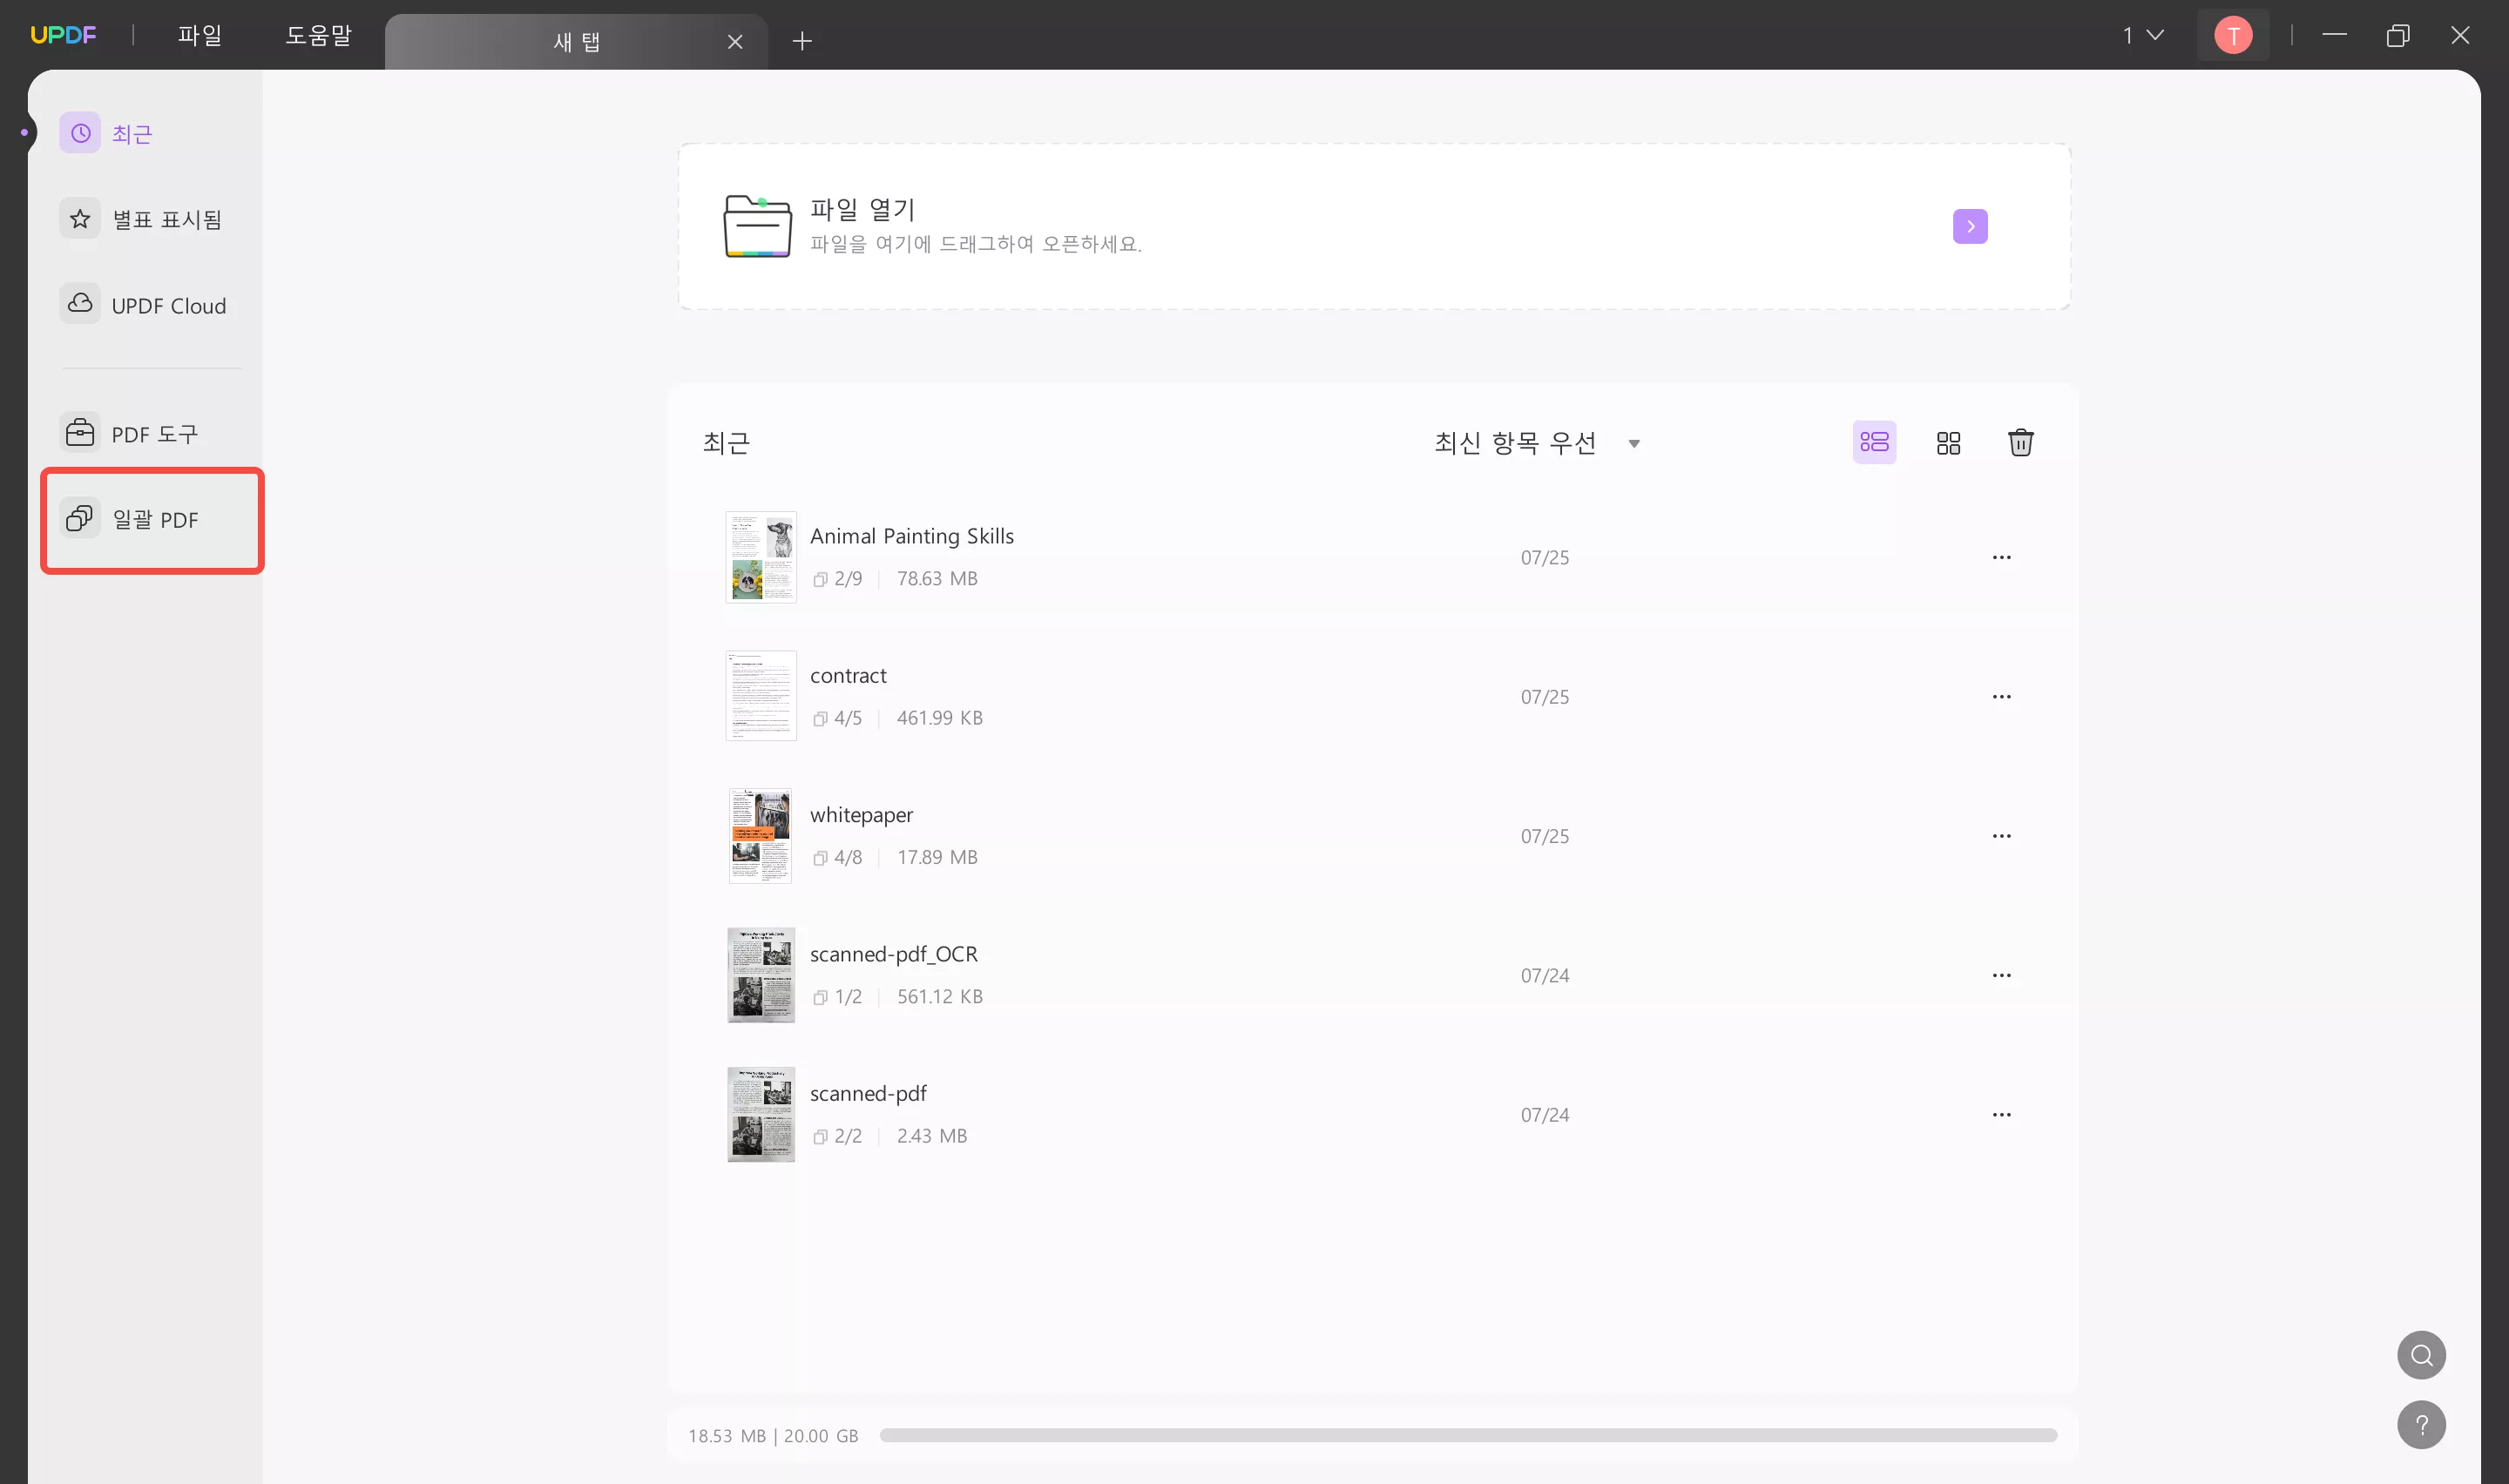Click the 파일 열기 heading text
Viewport: 2509px width, 1484px height.
pyautogui.click(x=862, y=209)
